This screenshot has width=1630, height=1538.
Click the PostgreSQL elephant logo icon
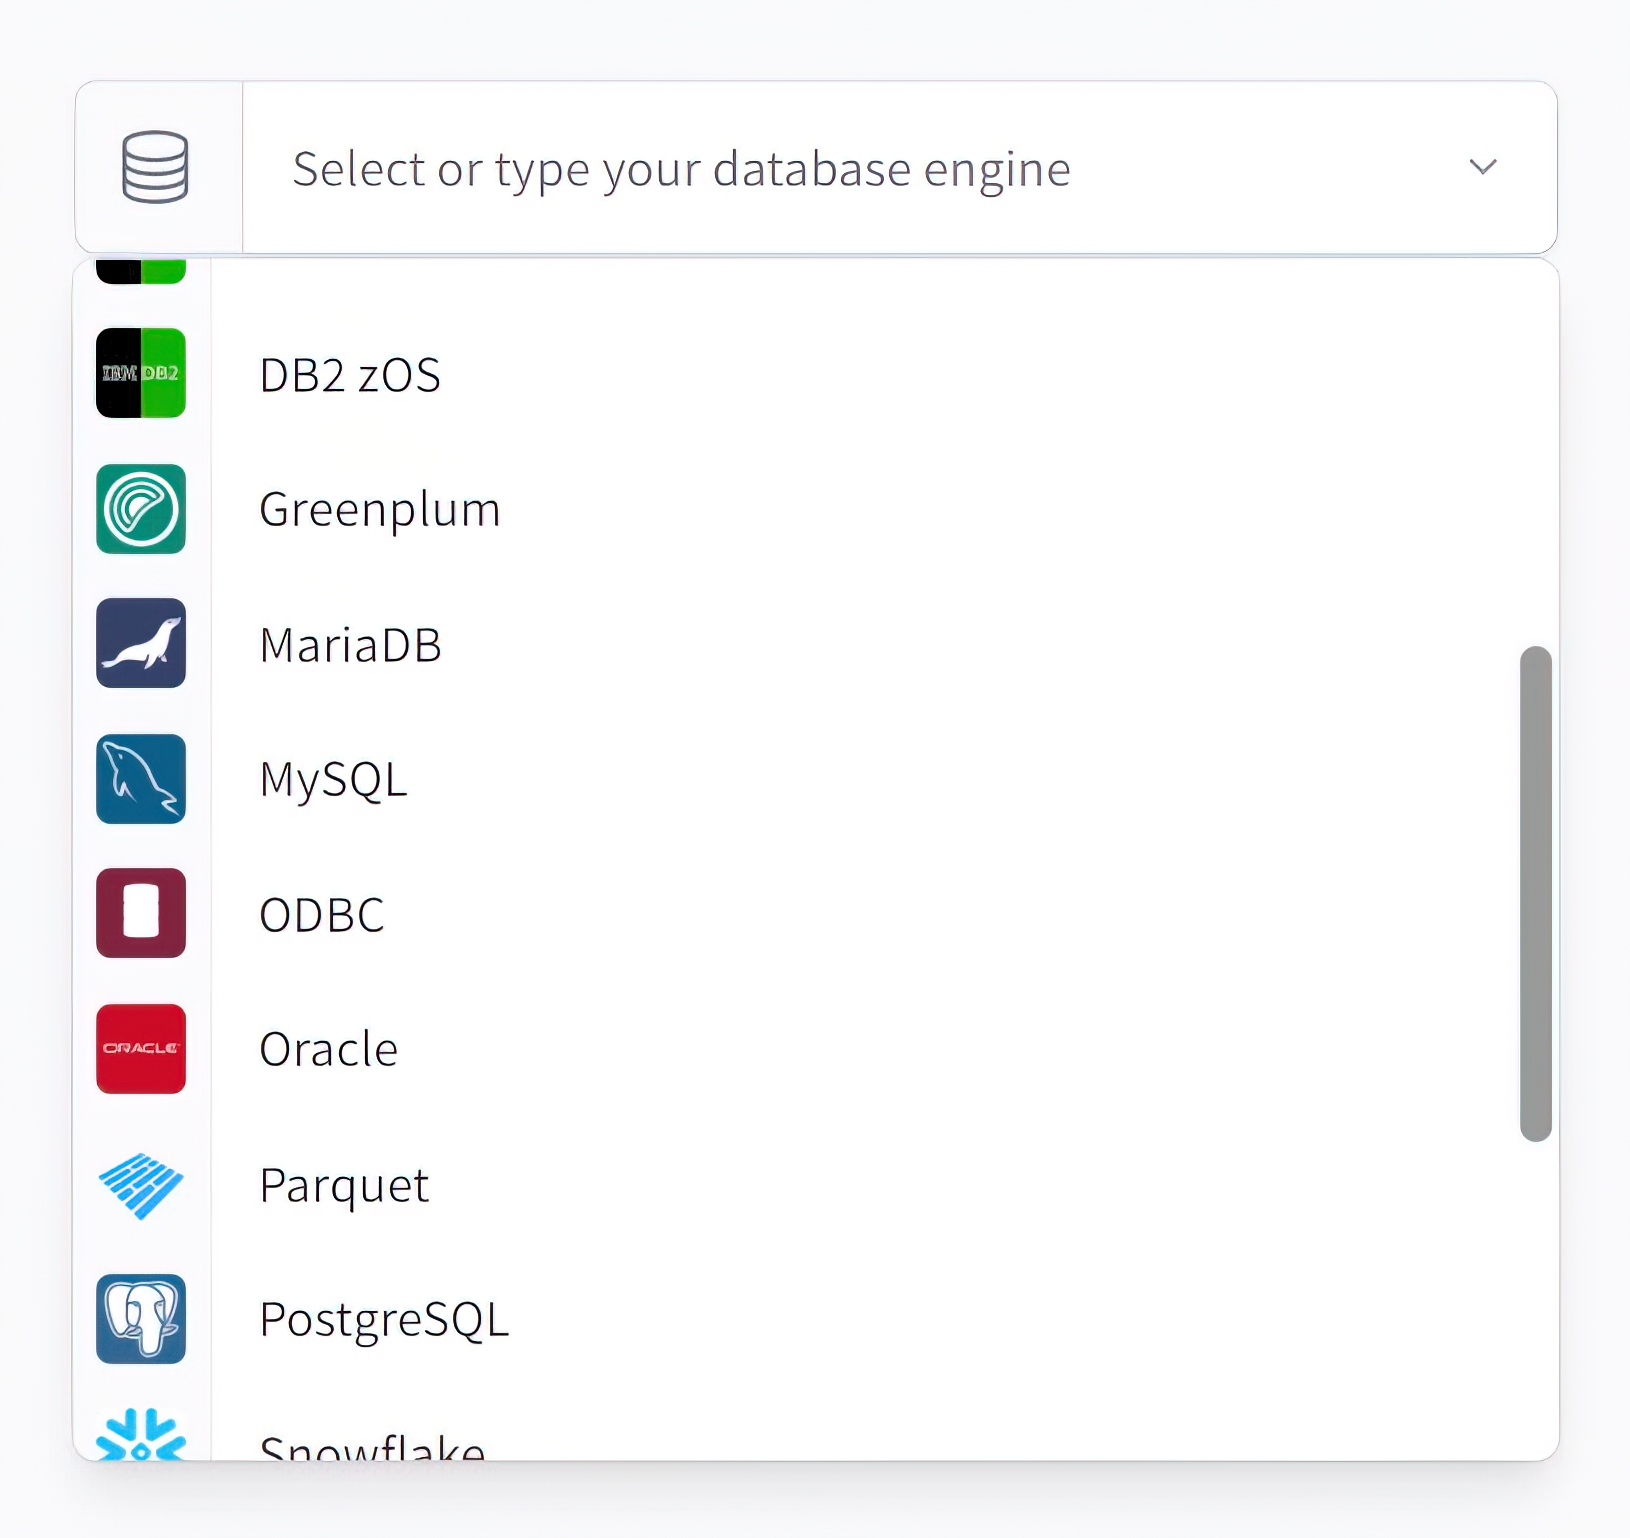(141, 1319)
